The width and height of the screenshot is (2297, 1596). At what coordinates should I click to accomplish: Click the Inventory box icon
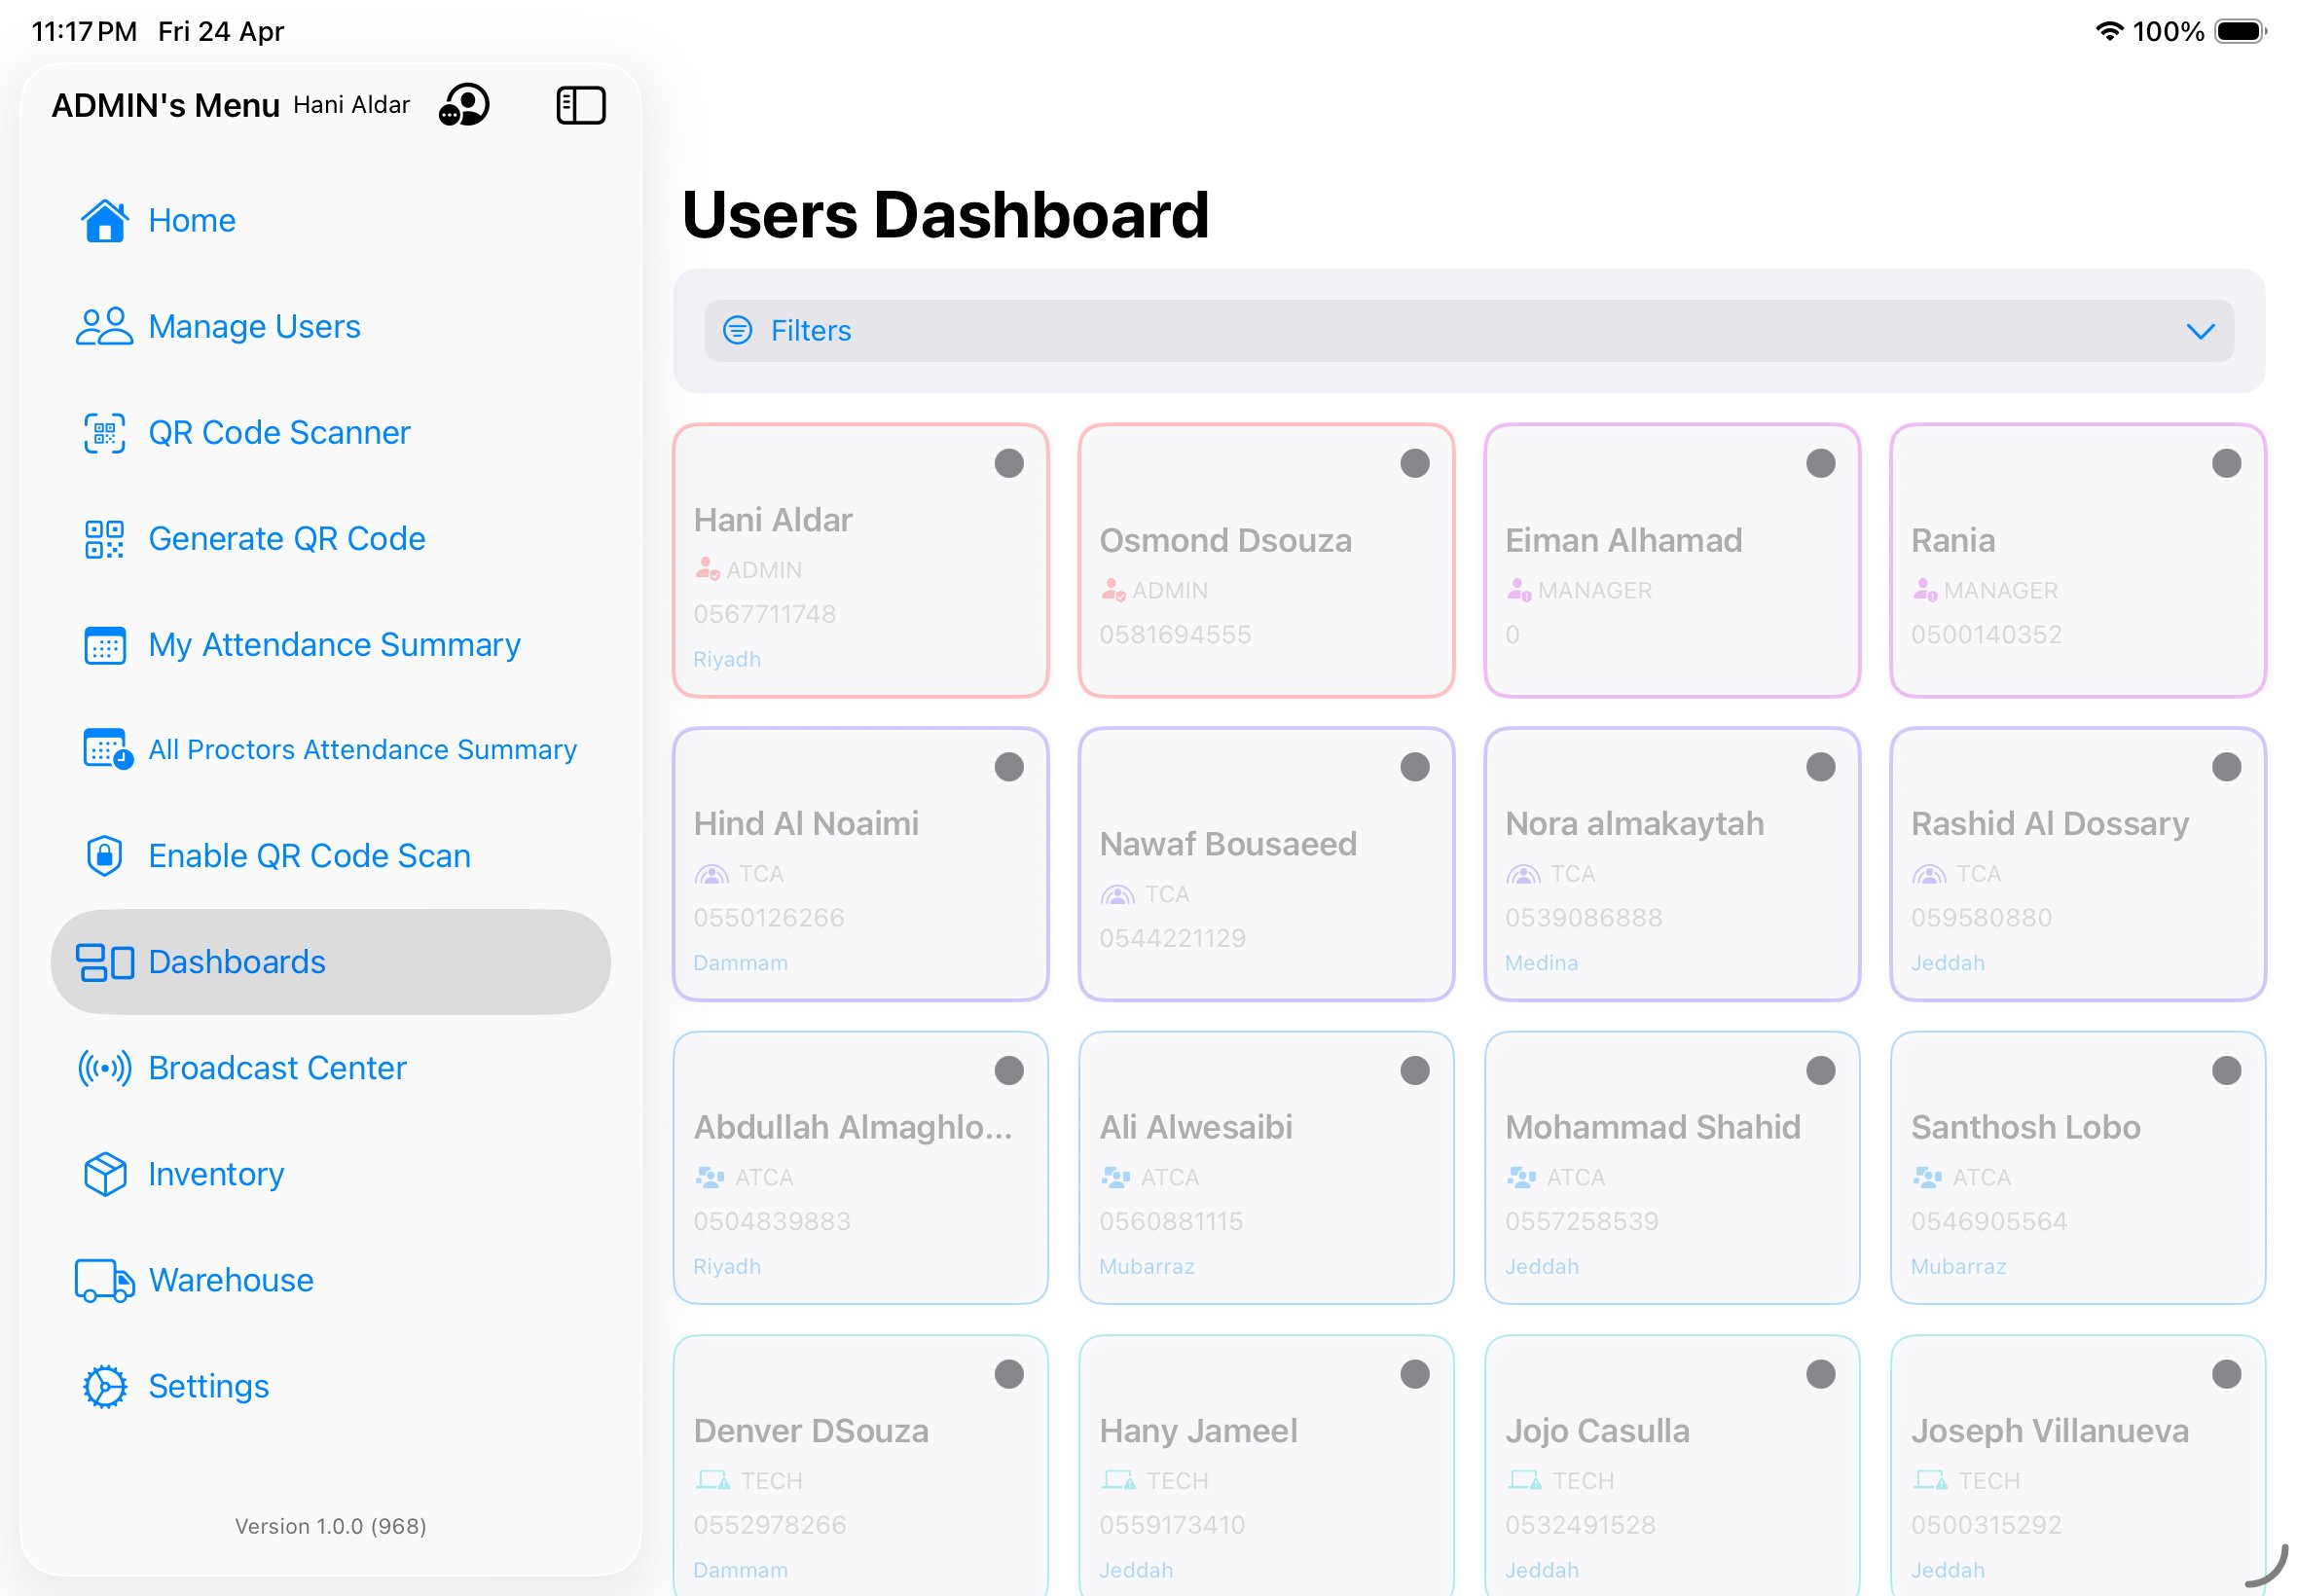tap(104, 1174)
